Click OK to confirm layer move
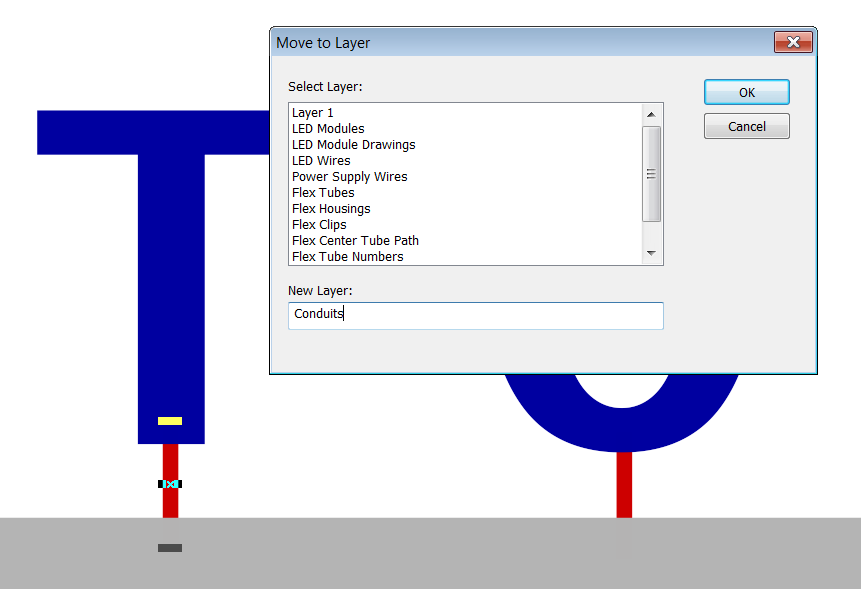861x589 pixels. [x=746, y=92]
